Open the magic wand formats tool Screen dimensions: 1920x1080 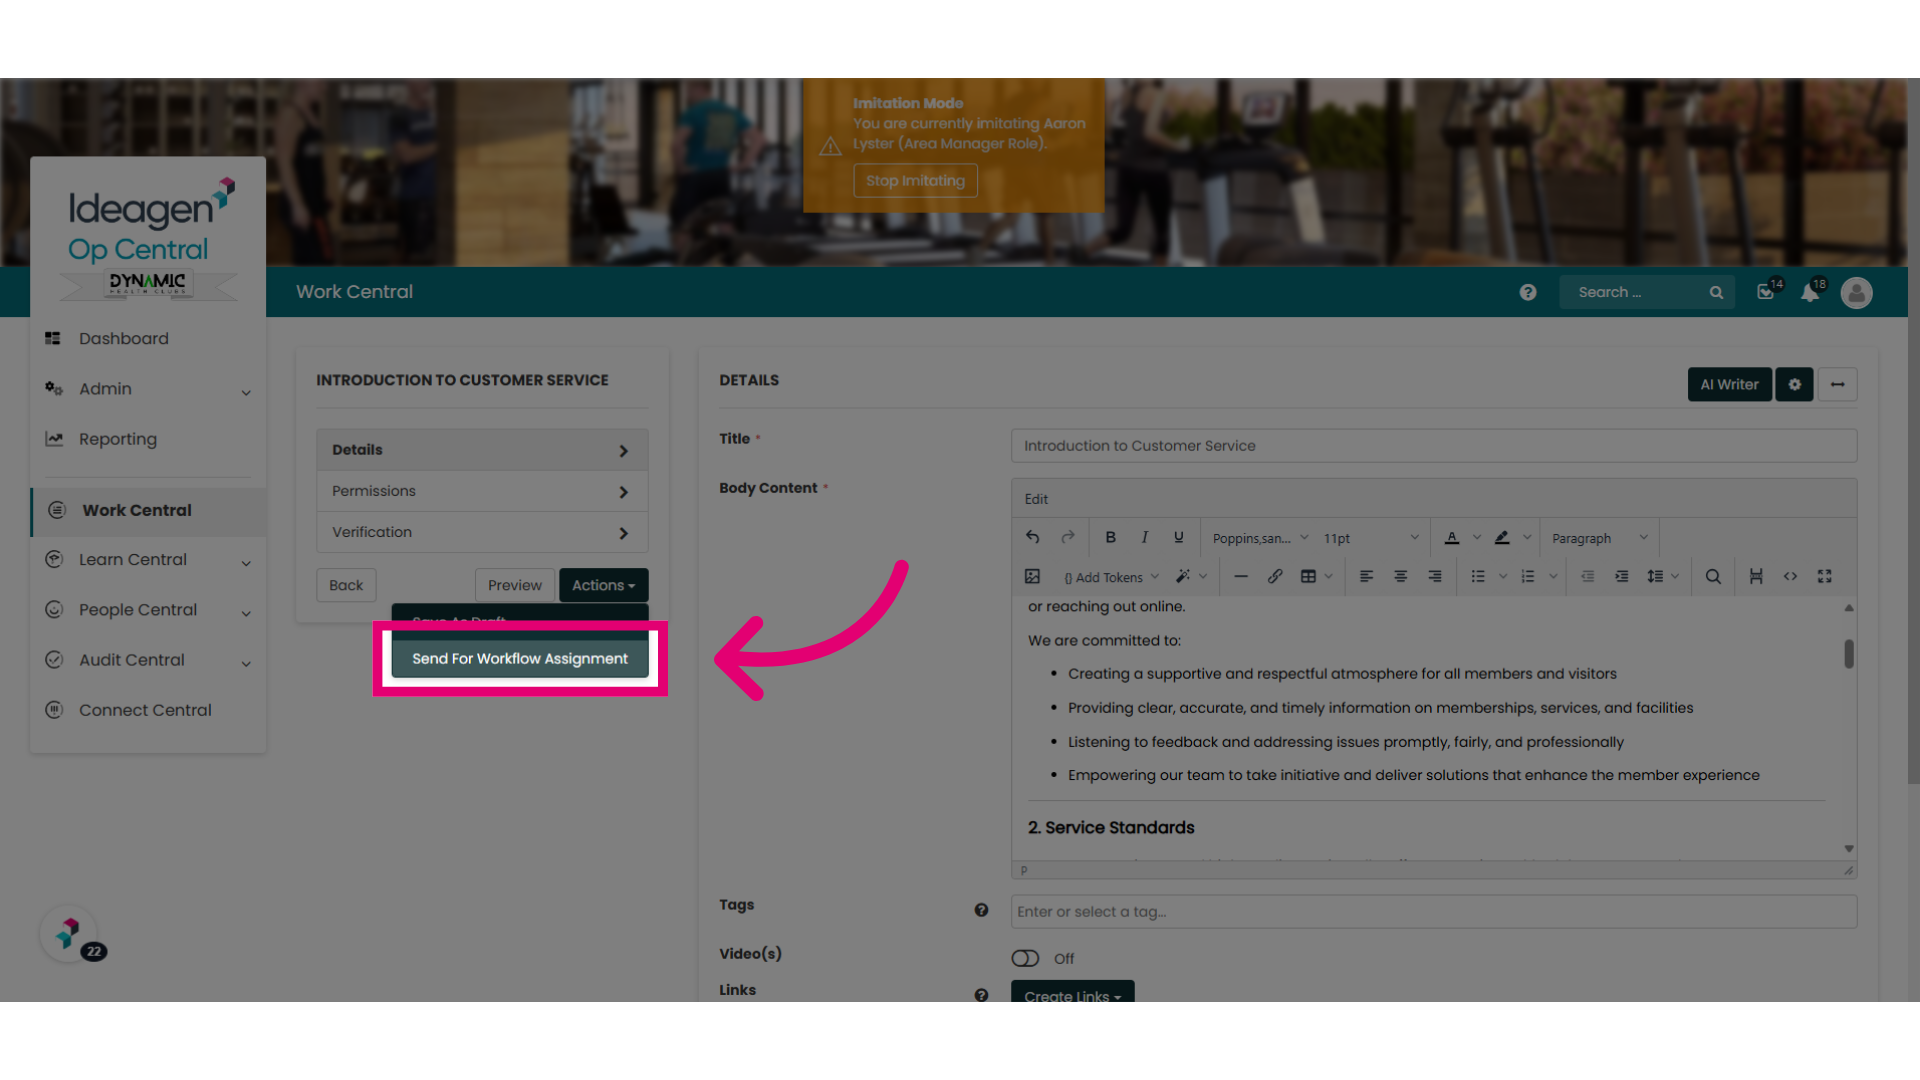[x=1183, y=576]
